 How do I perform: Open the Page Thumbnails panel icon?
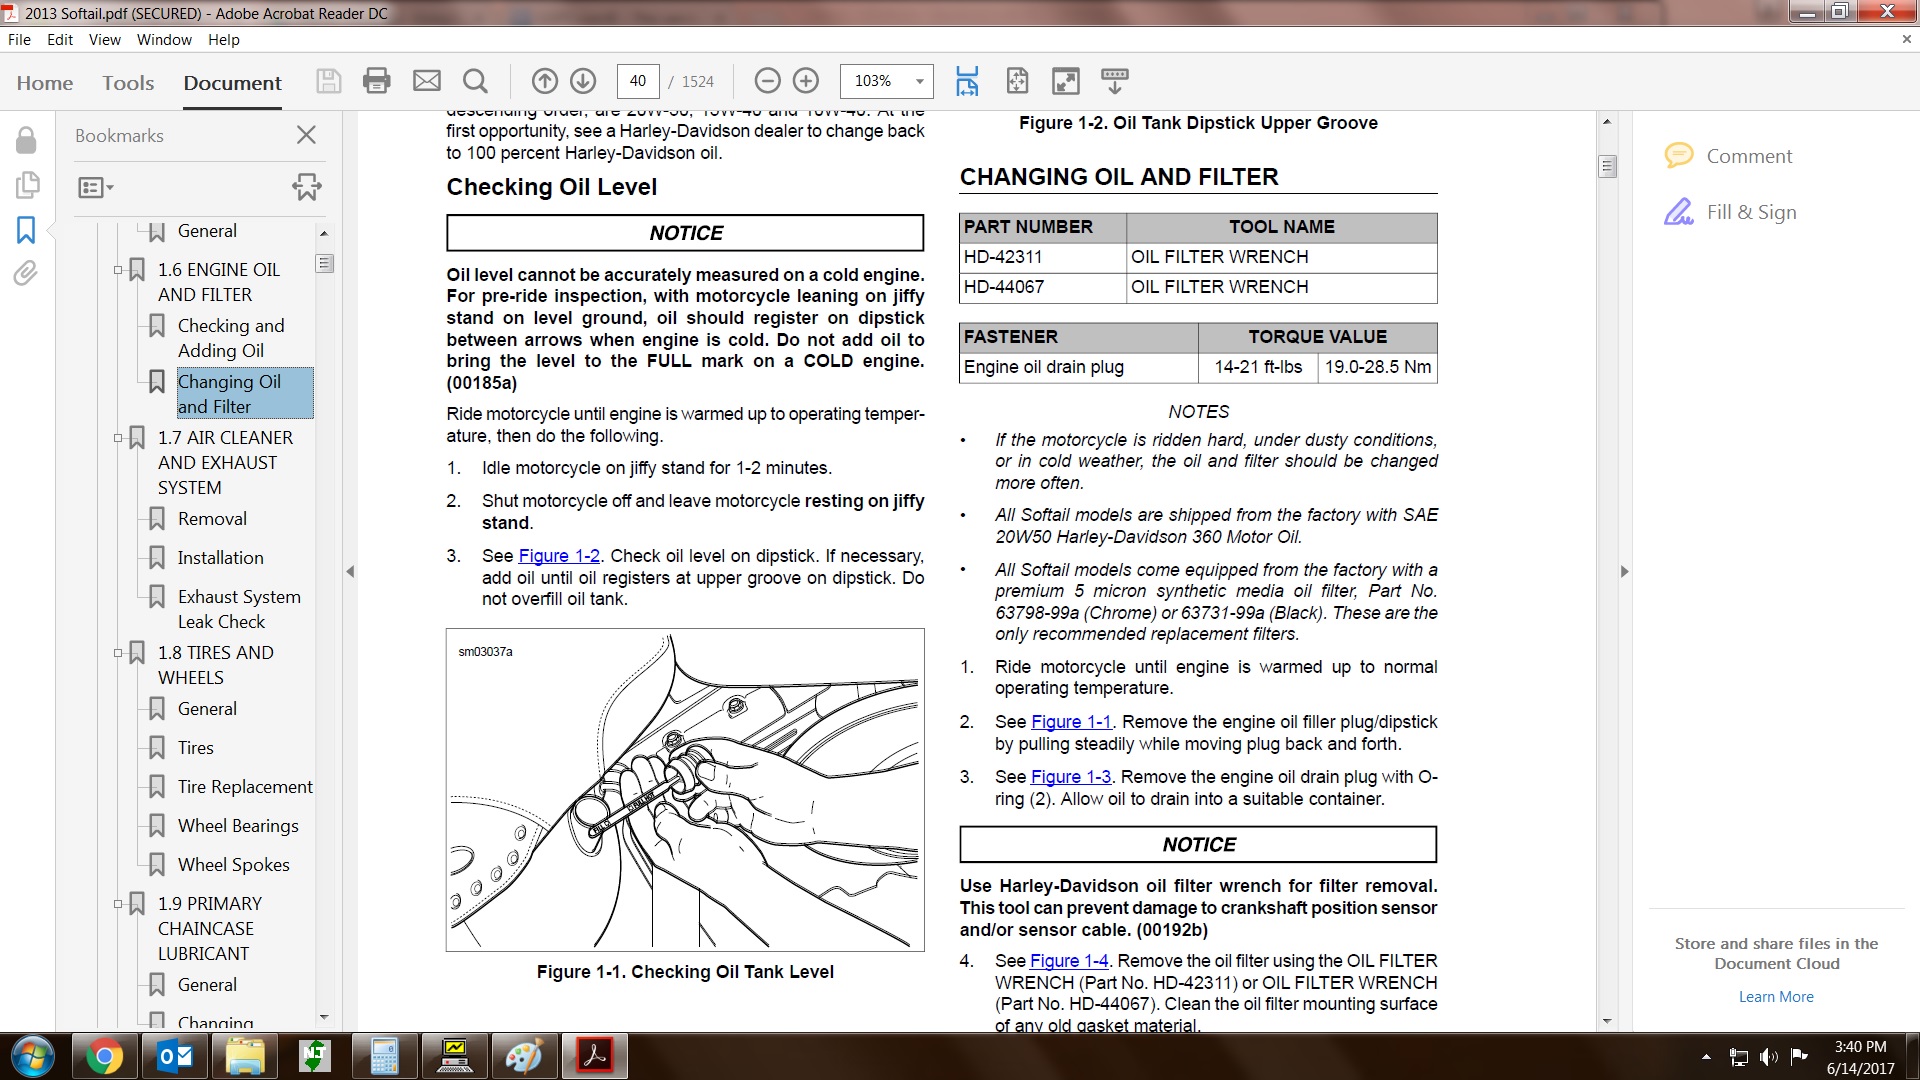click(x=27, y=185)
